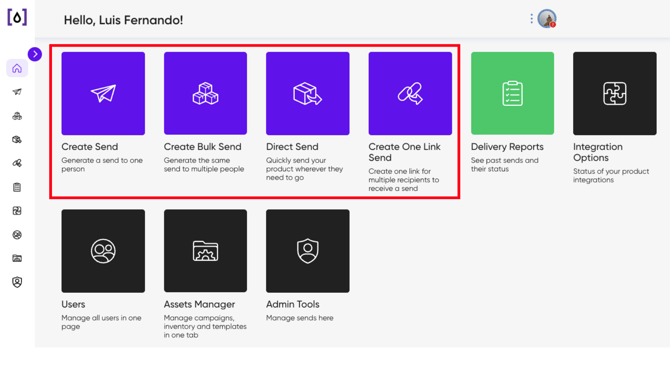Open the Integration Options puzzle tile
This screenshot has height=376, width=670.
(615, 93)
